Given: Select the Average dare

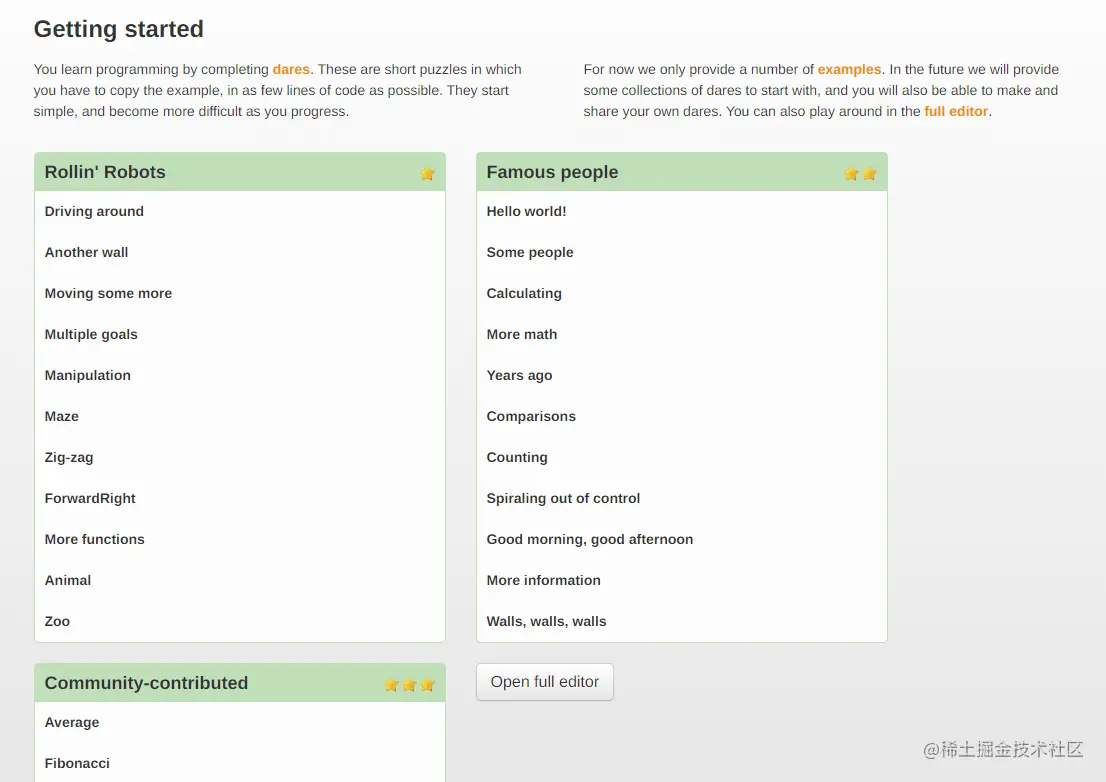Looking at the screenshot, I should pos(72,722).
